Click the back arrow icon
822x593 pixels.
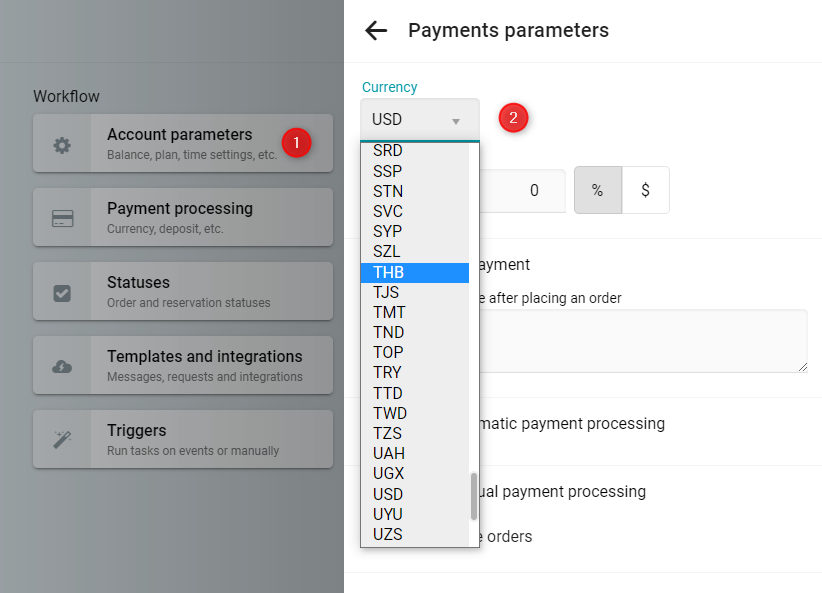[376, 30]
